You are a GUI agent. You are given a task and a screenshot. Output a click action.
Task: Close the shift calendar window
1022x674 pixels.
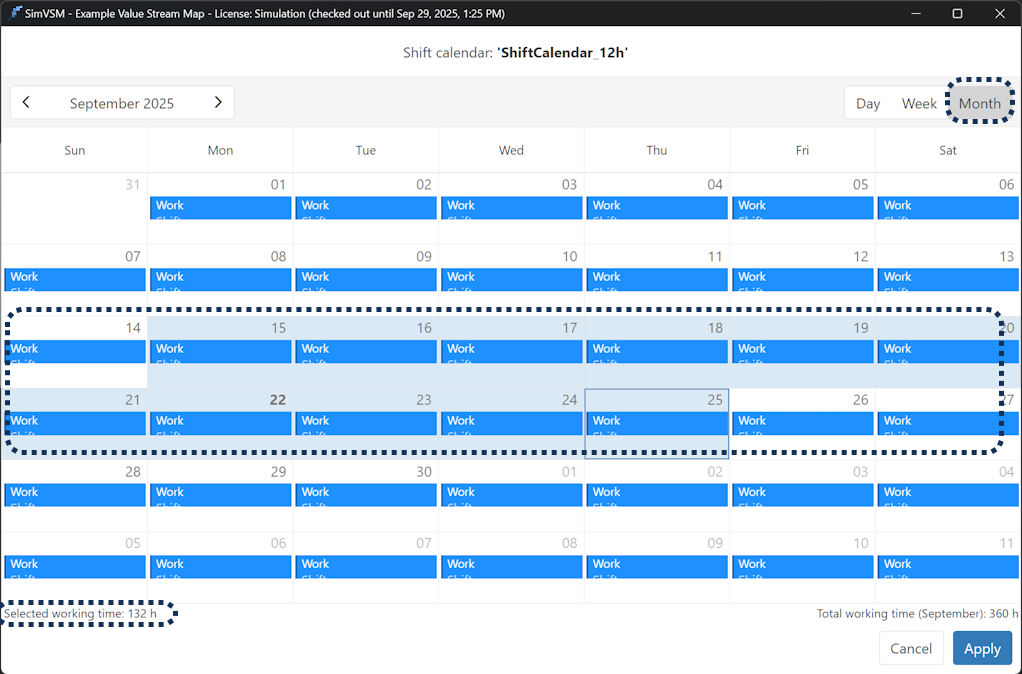(x=1000, y=13)
